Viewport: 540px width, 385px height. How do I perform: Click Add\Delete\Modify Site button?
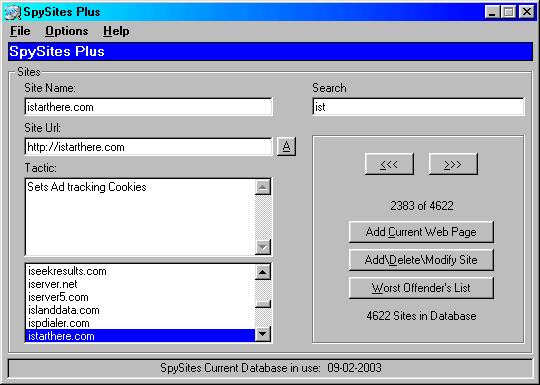pos(421,260)
